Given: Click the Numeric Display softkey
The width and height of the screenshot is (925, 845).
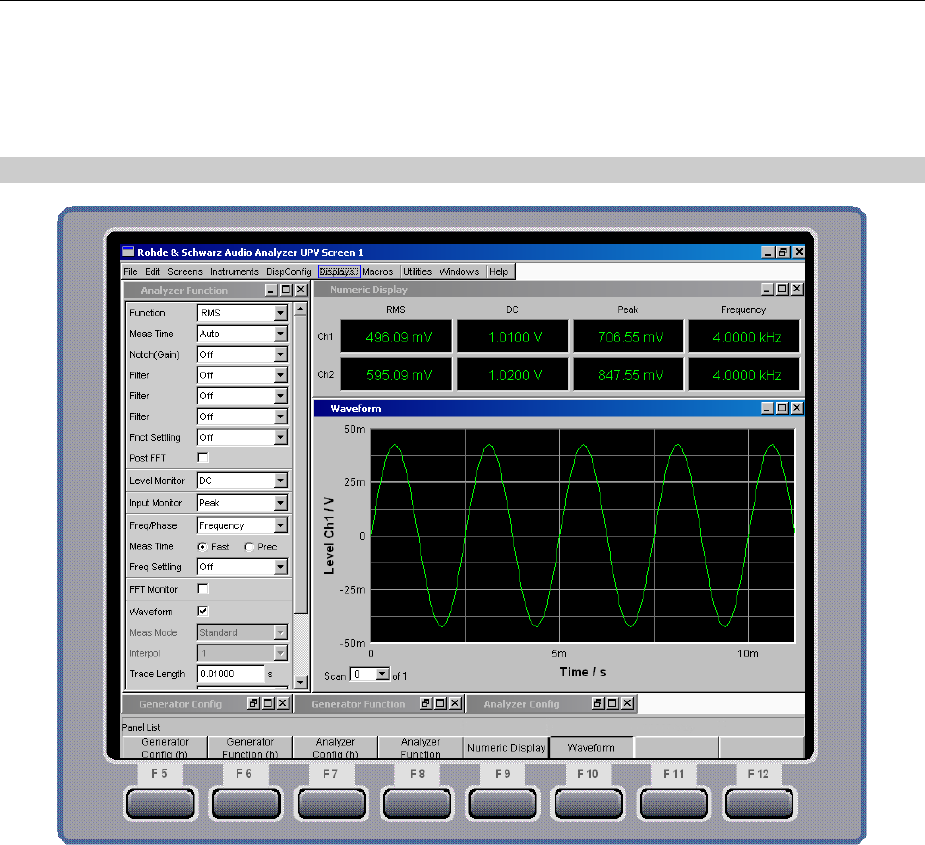Looking at the screenshot, I should click(x=506, y=748).
